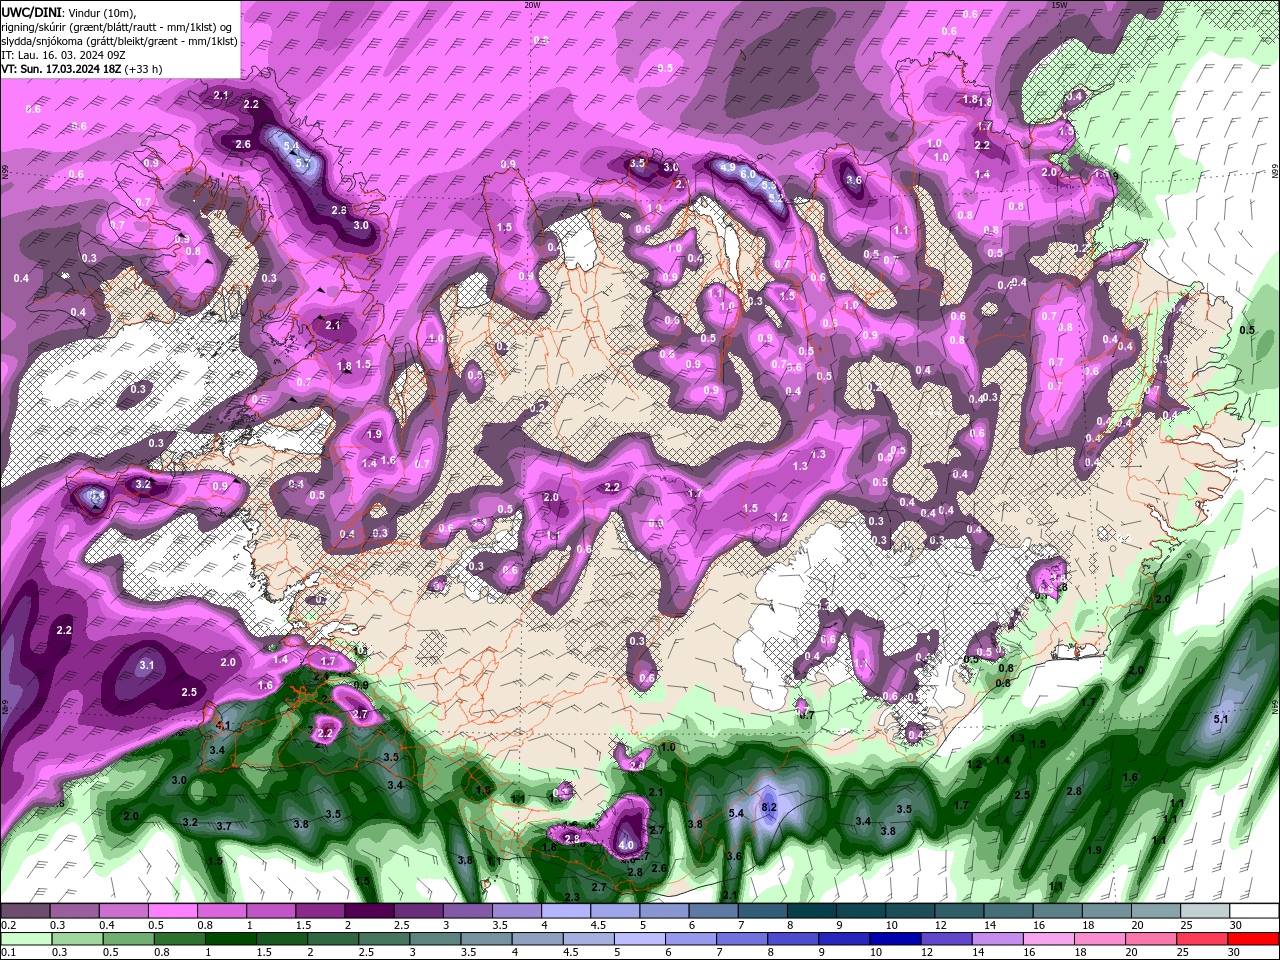The image size is (1280, 960).
Task: Pick the pale green rain-scale swatch labeled 0.1
Action: (x=26, y=938)
